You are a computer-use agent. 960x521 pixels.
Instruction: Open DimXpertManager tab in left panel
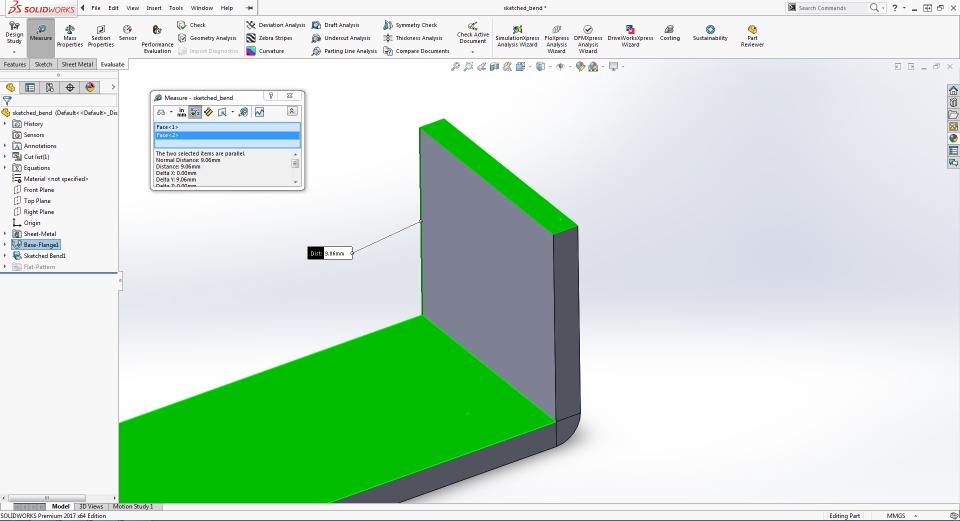click(x=70, y=88)
